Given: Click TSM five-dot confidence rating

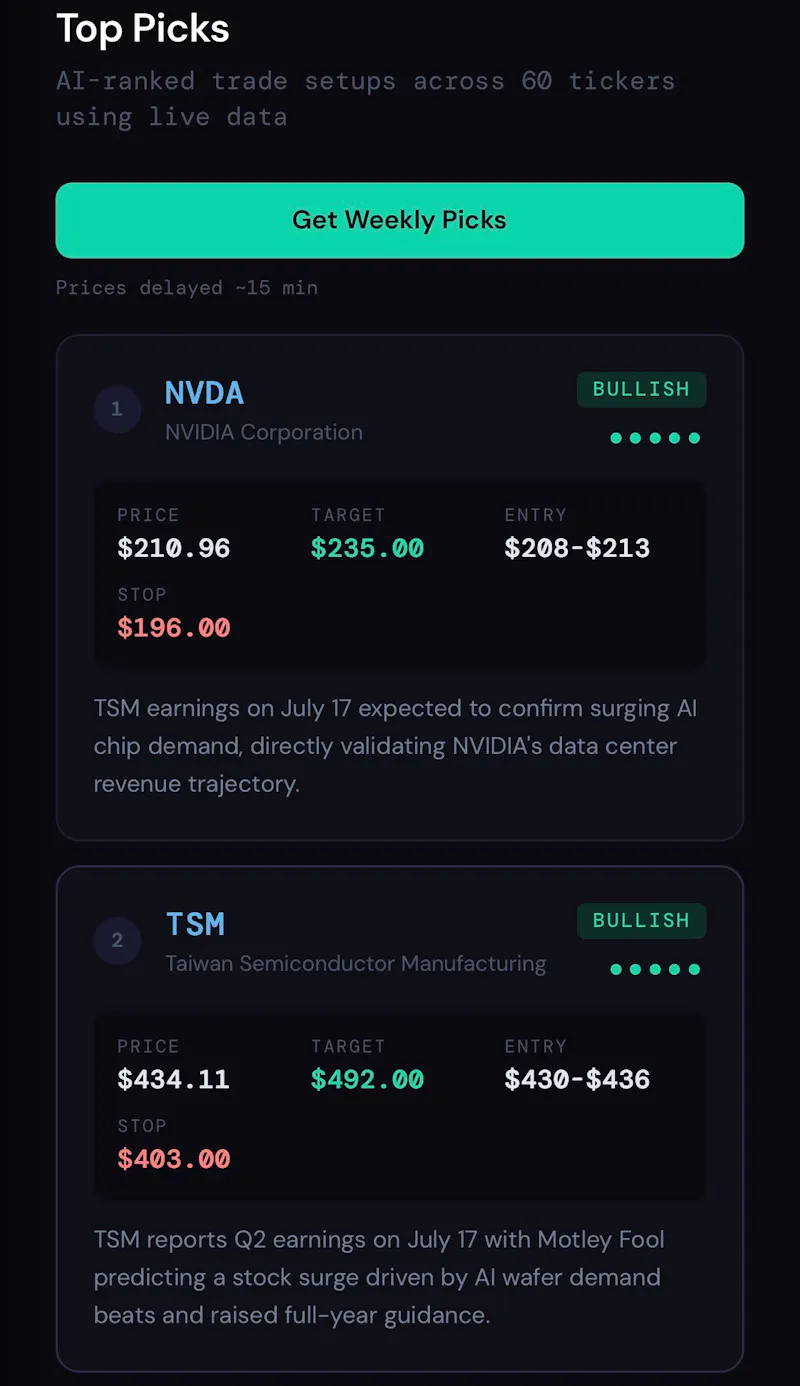Looking at the screenshot, I should [x=655, y=969].
